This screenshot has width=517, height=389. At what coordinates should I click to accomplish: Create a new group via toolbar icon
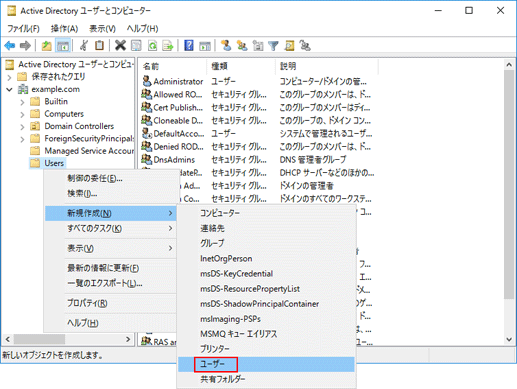click(242, 45)
